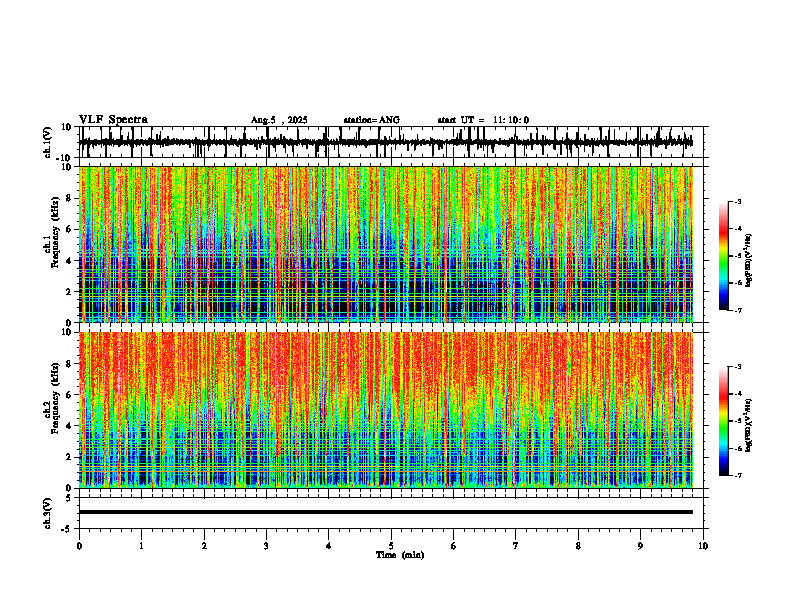Click the ch.1 color scale 'log(PSD)' label
This screenshot has width=792, height=612.
coord(749,261)
